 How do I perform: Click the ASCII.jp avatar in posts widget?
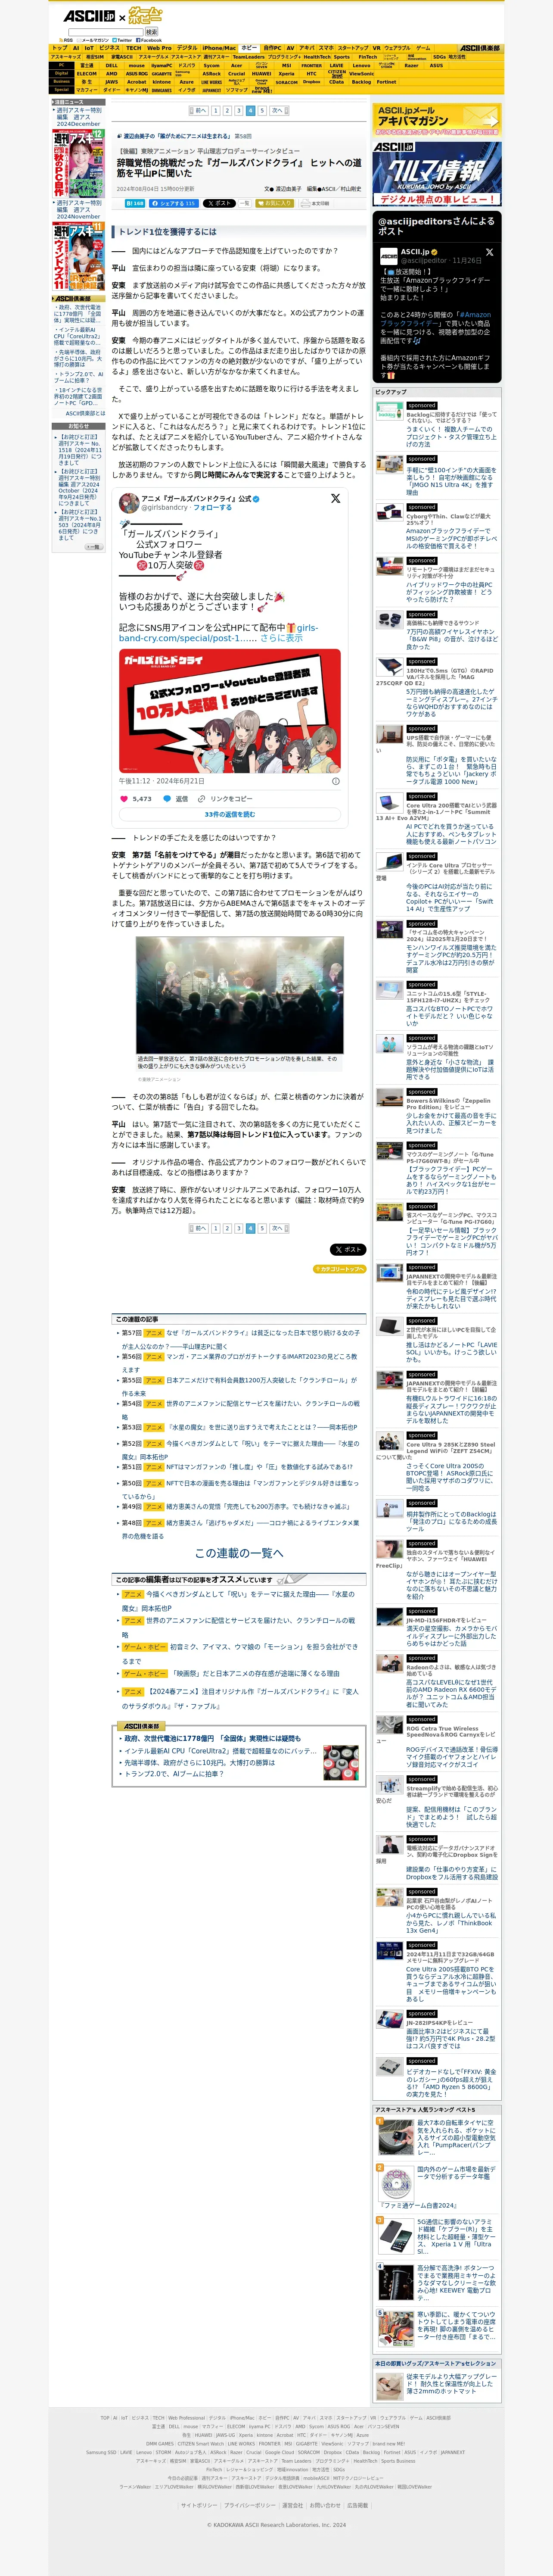pos(388,256)
